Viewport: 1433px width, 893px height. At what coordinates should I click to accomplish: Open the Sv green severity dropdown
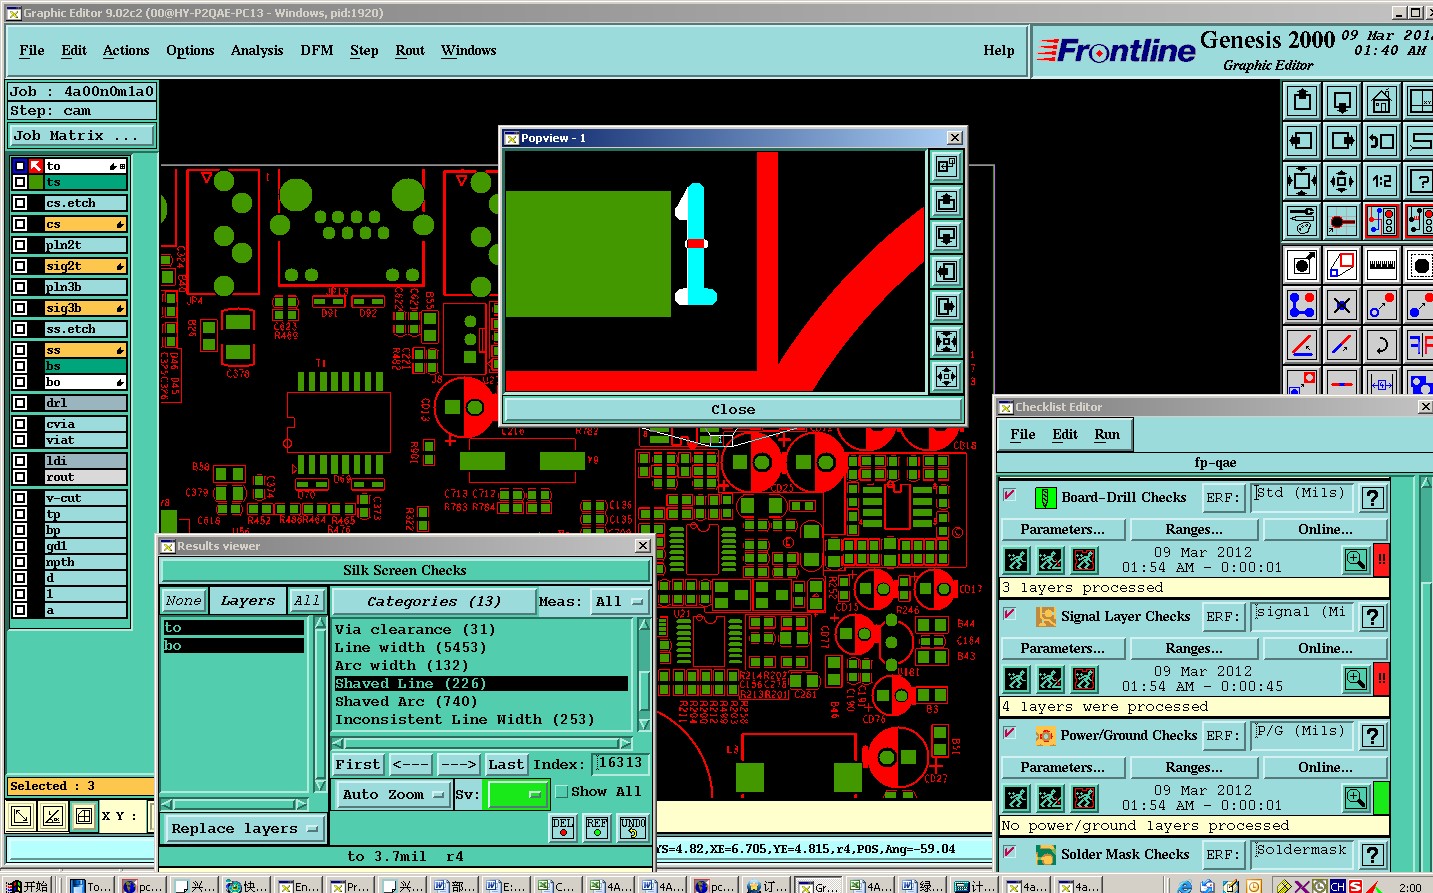[x=516, y=795]
